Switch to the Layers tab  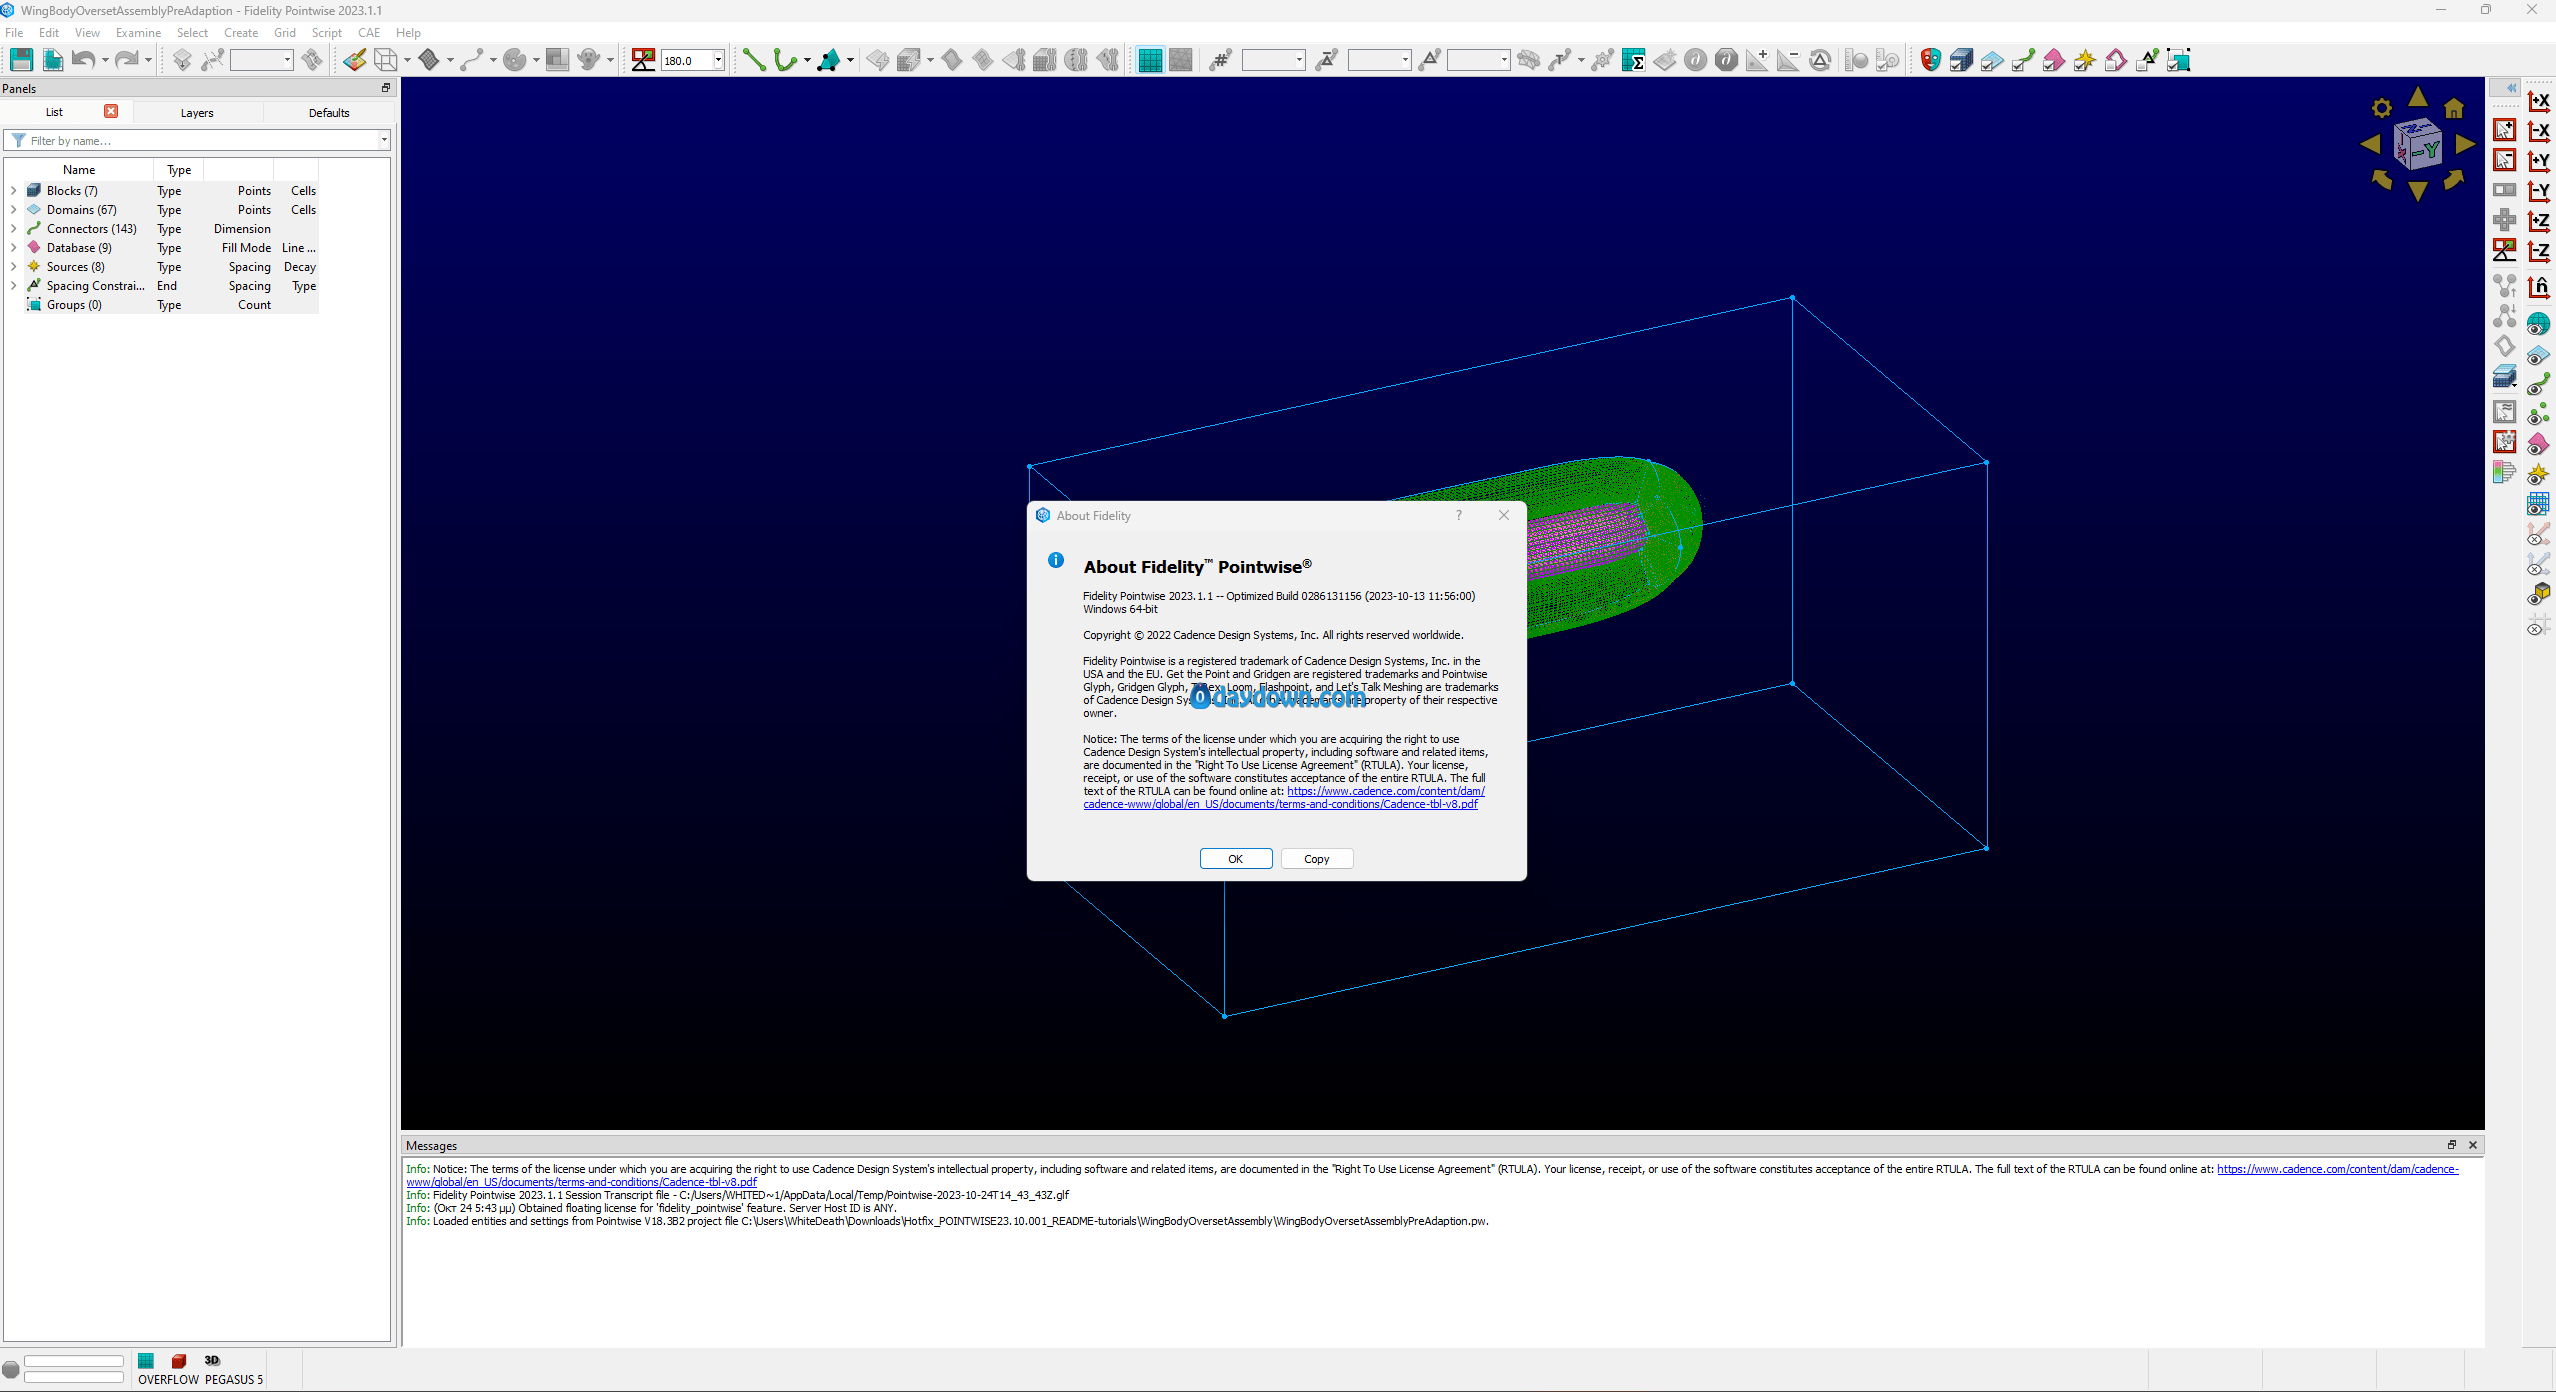(197, 112)
